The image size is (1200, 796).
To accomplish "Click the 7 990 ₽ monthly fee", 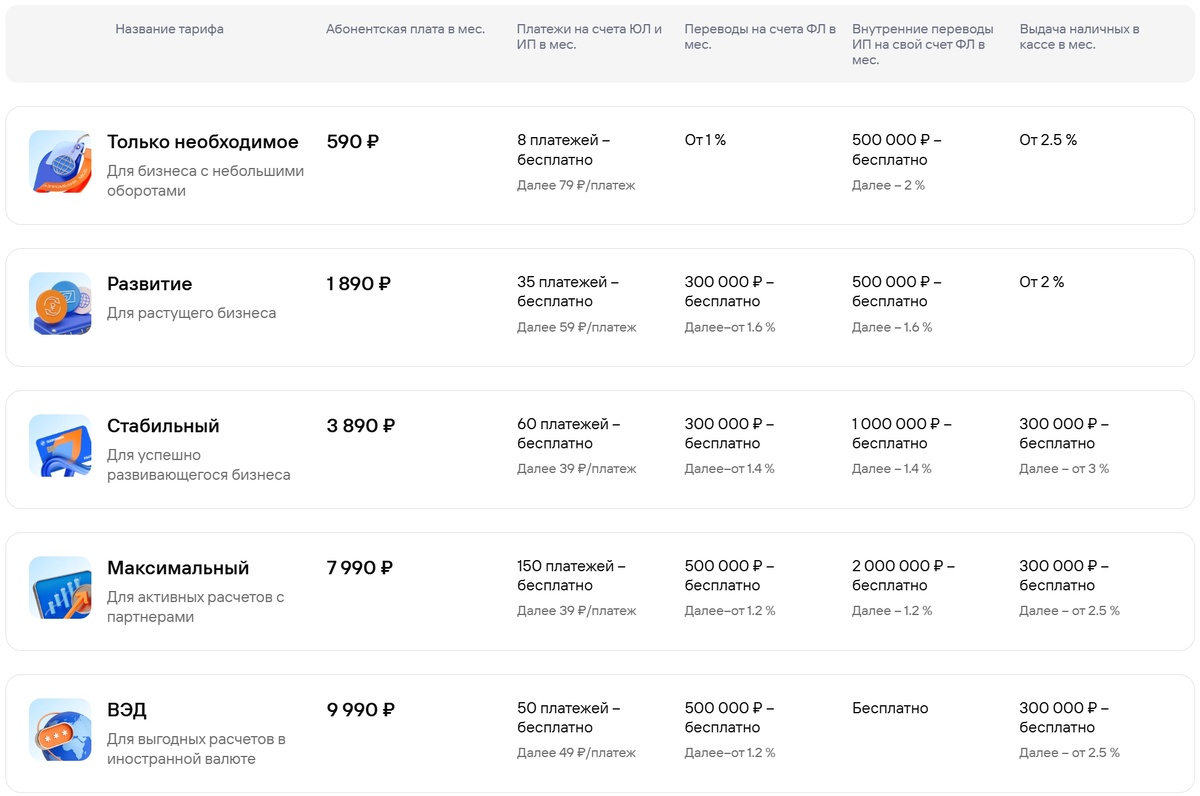I will pyautogui.click(x=359, y=568).
